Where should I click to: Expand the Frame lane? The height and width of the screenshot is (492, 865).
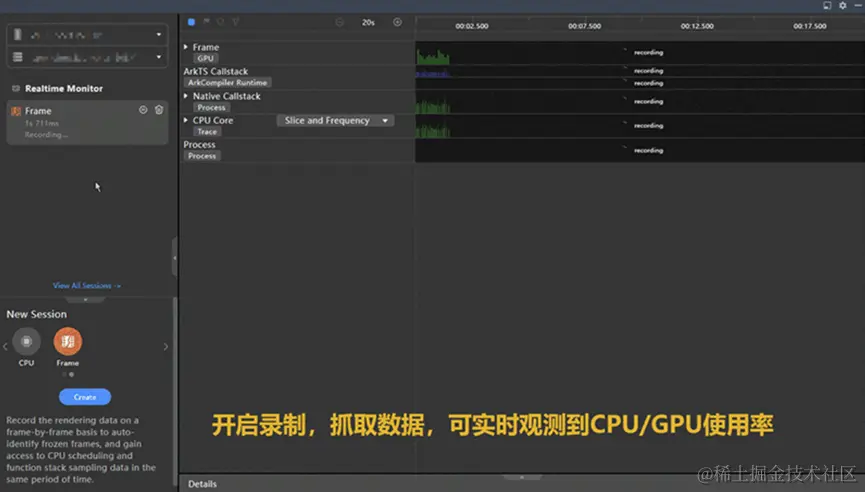(186, 47)
